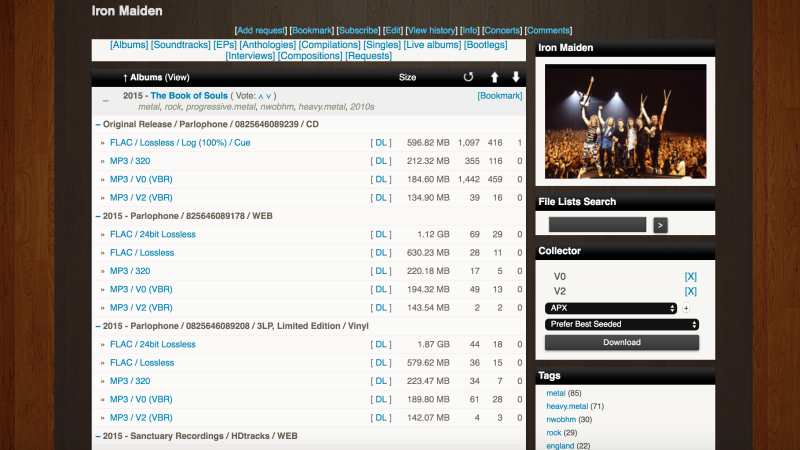The image size is (800, 450).
Task: Jump to the Albums section
Action: point(129,45)
